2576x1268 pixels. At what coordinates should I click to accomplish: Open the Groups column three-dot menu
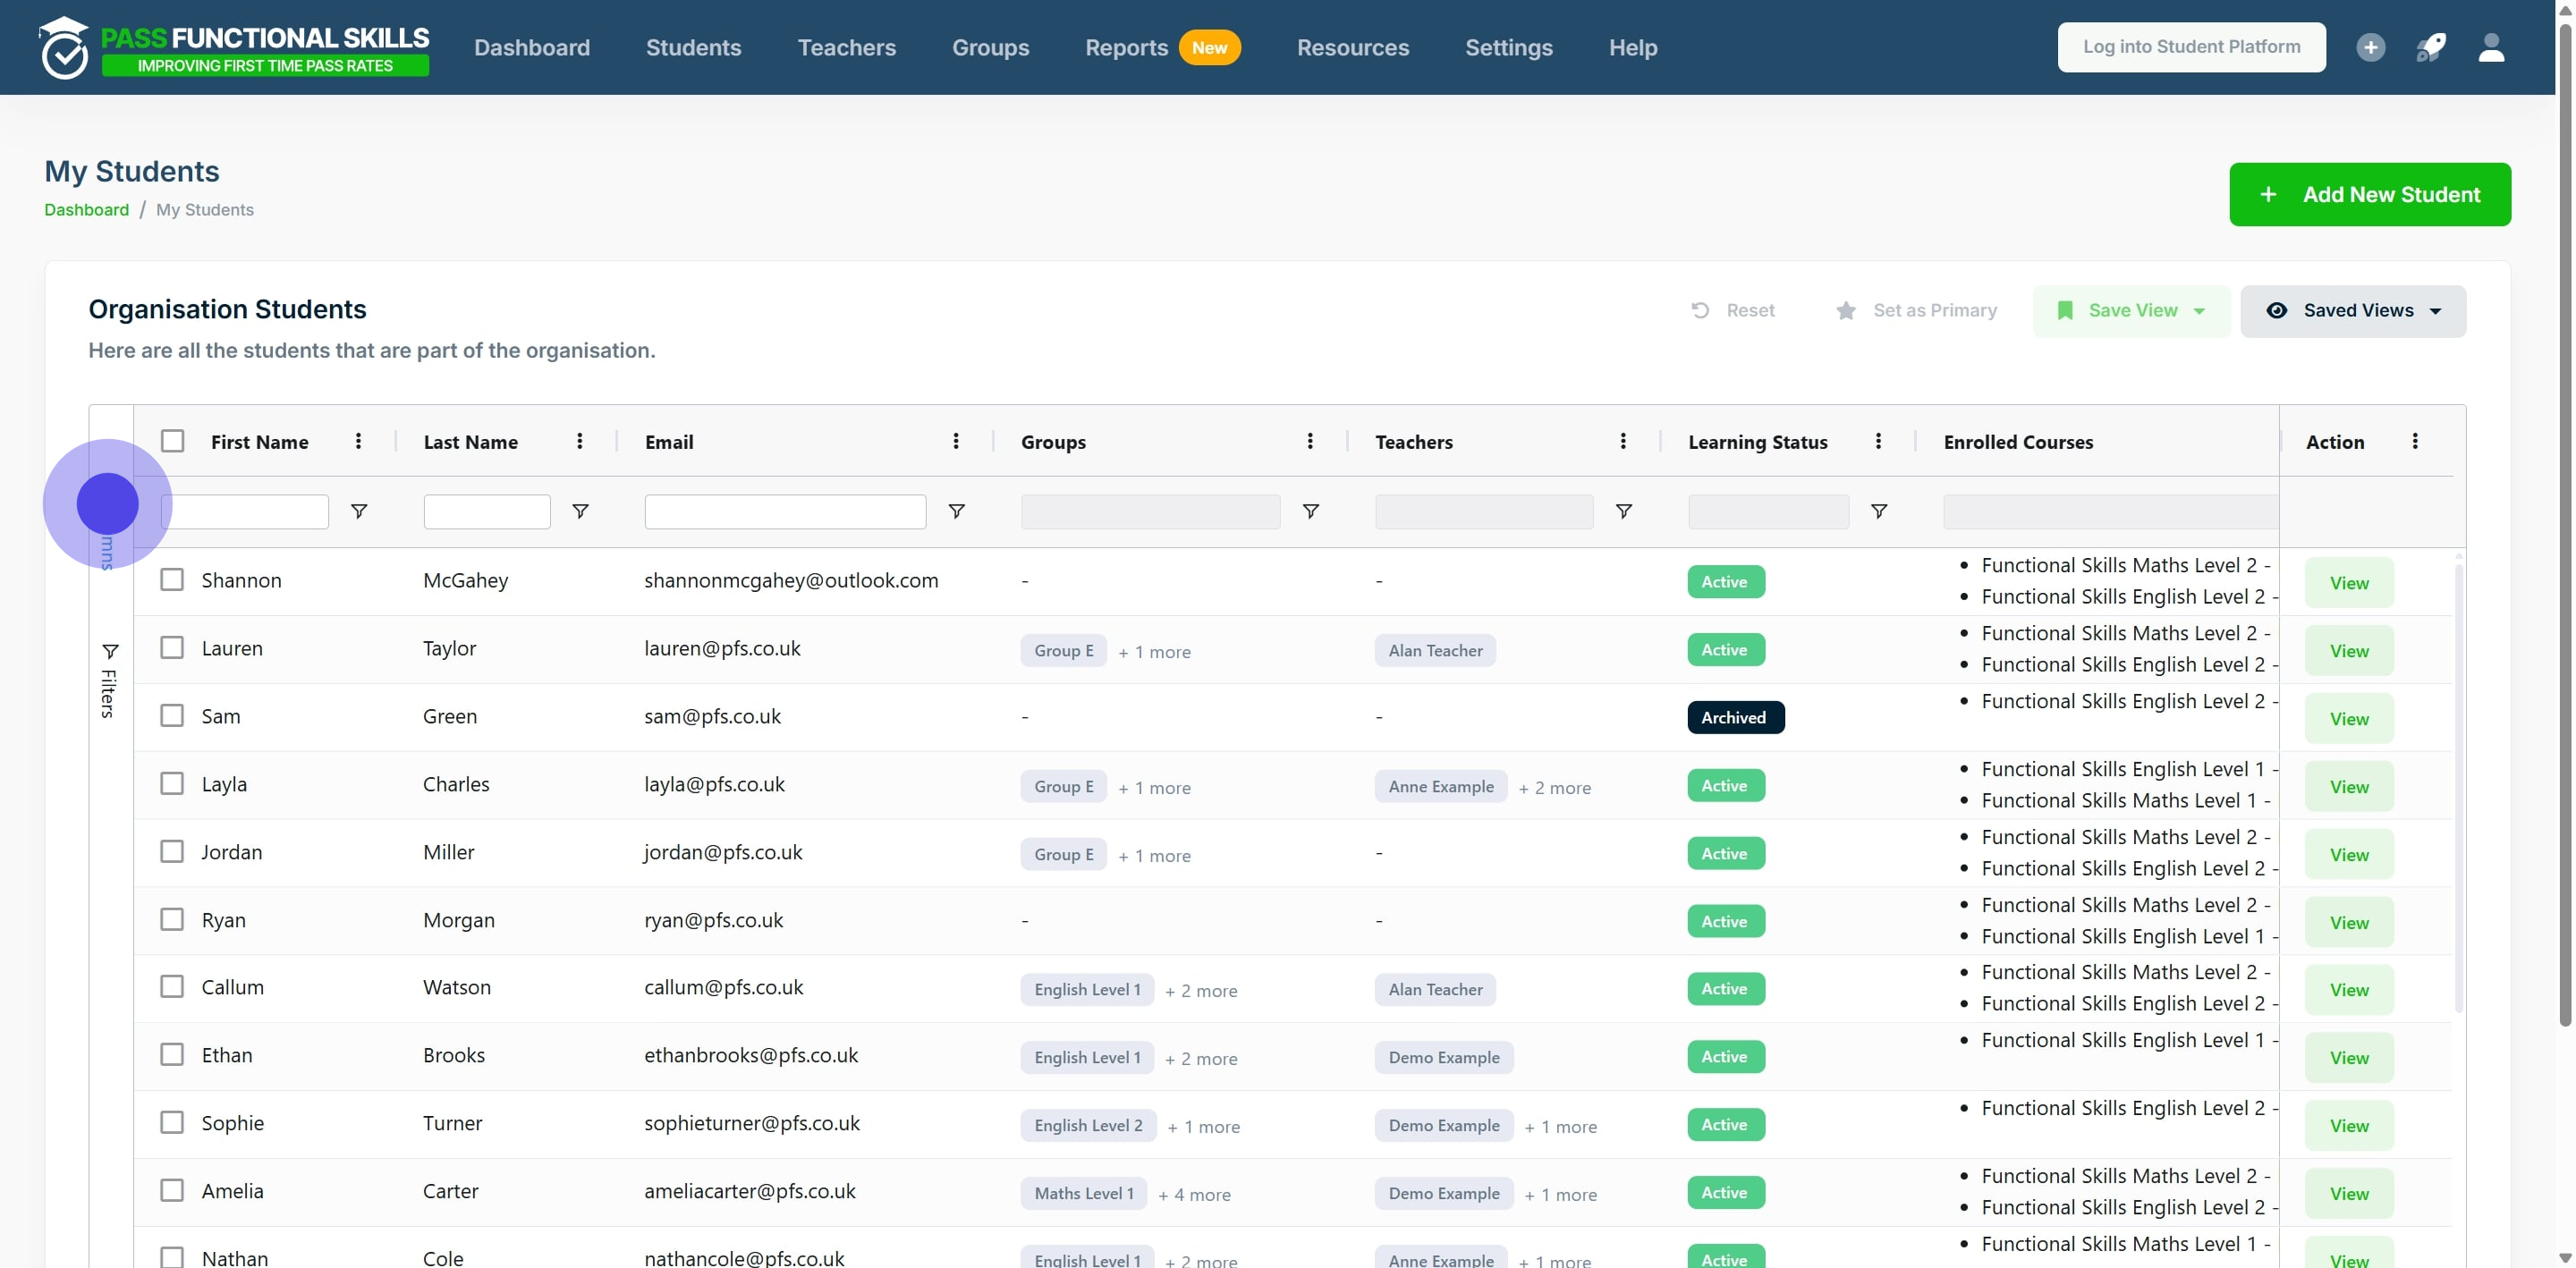[x=1310, y=441]
